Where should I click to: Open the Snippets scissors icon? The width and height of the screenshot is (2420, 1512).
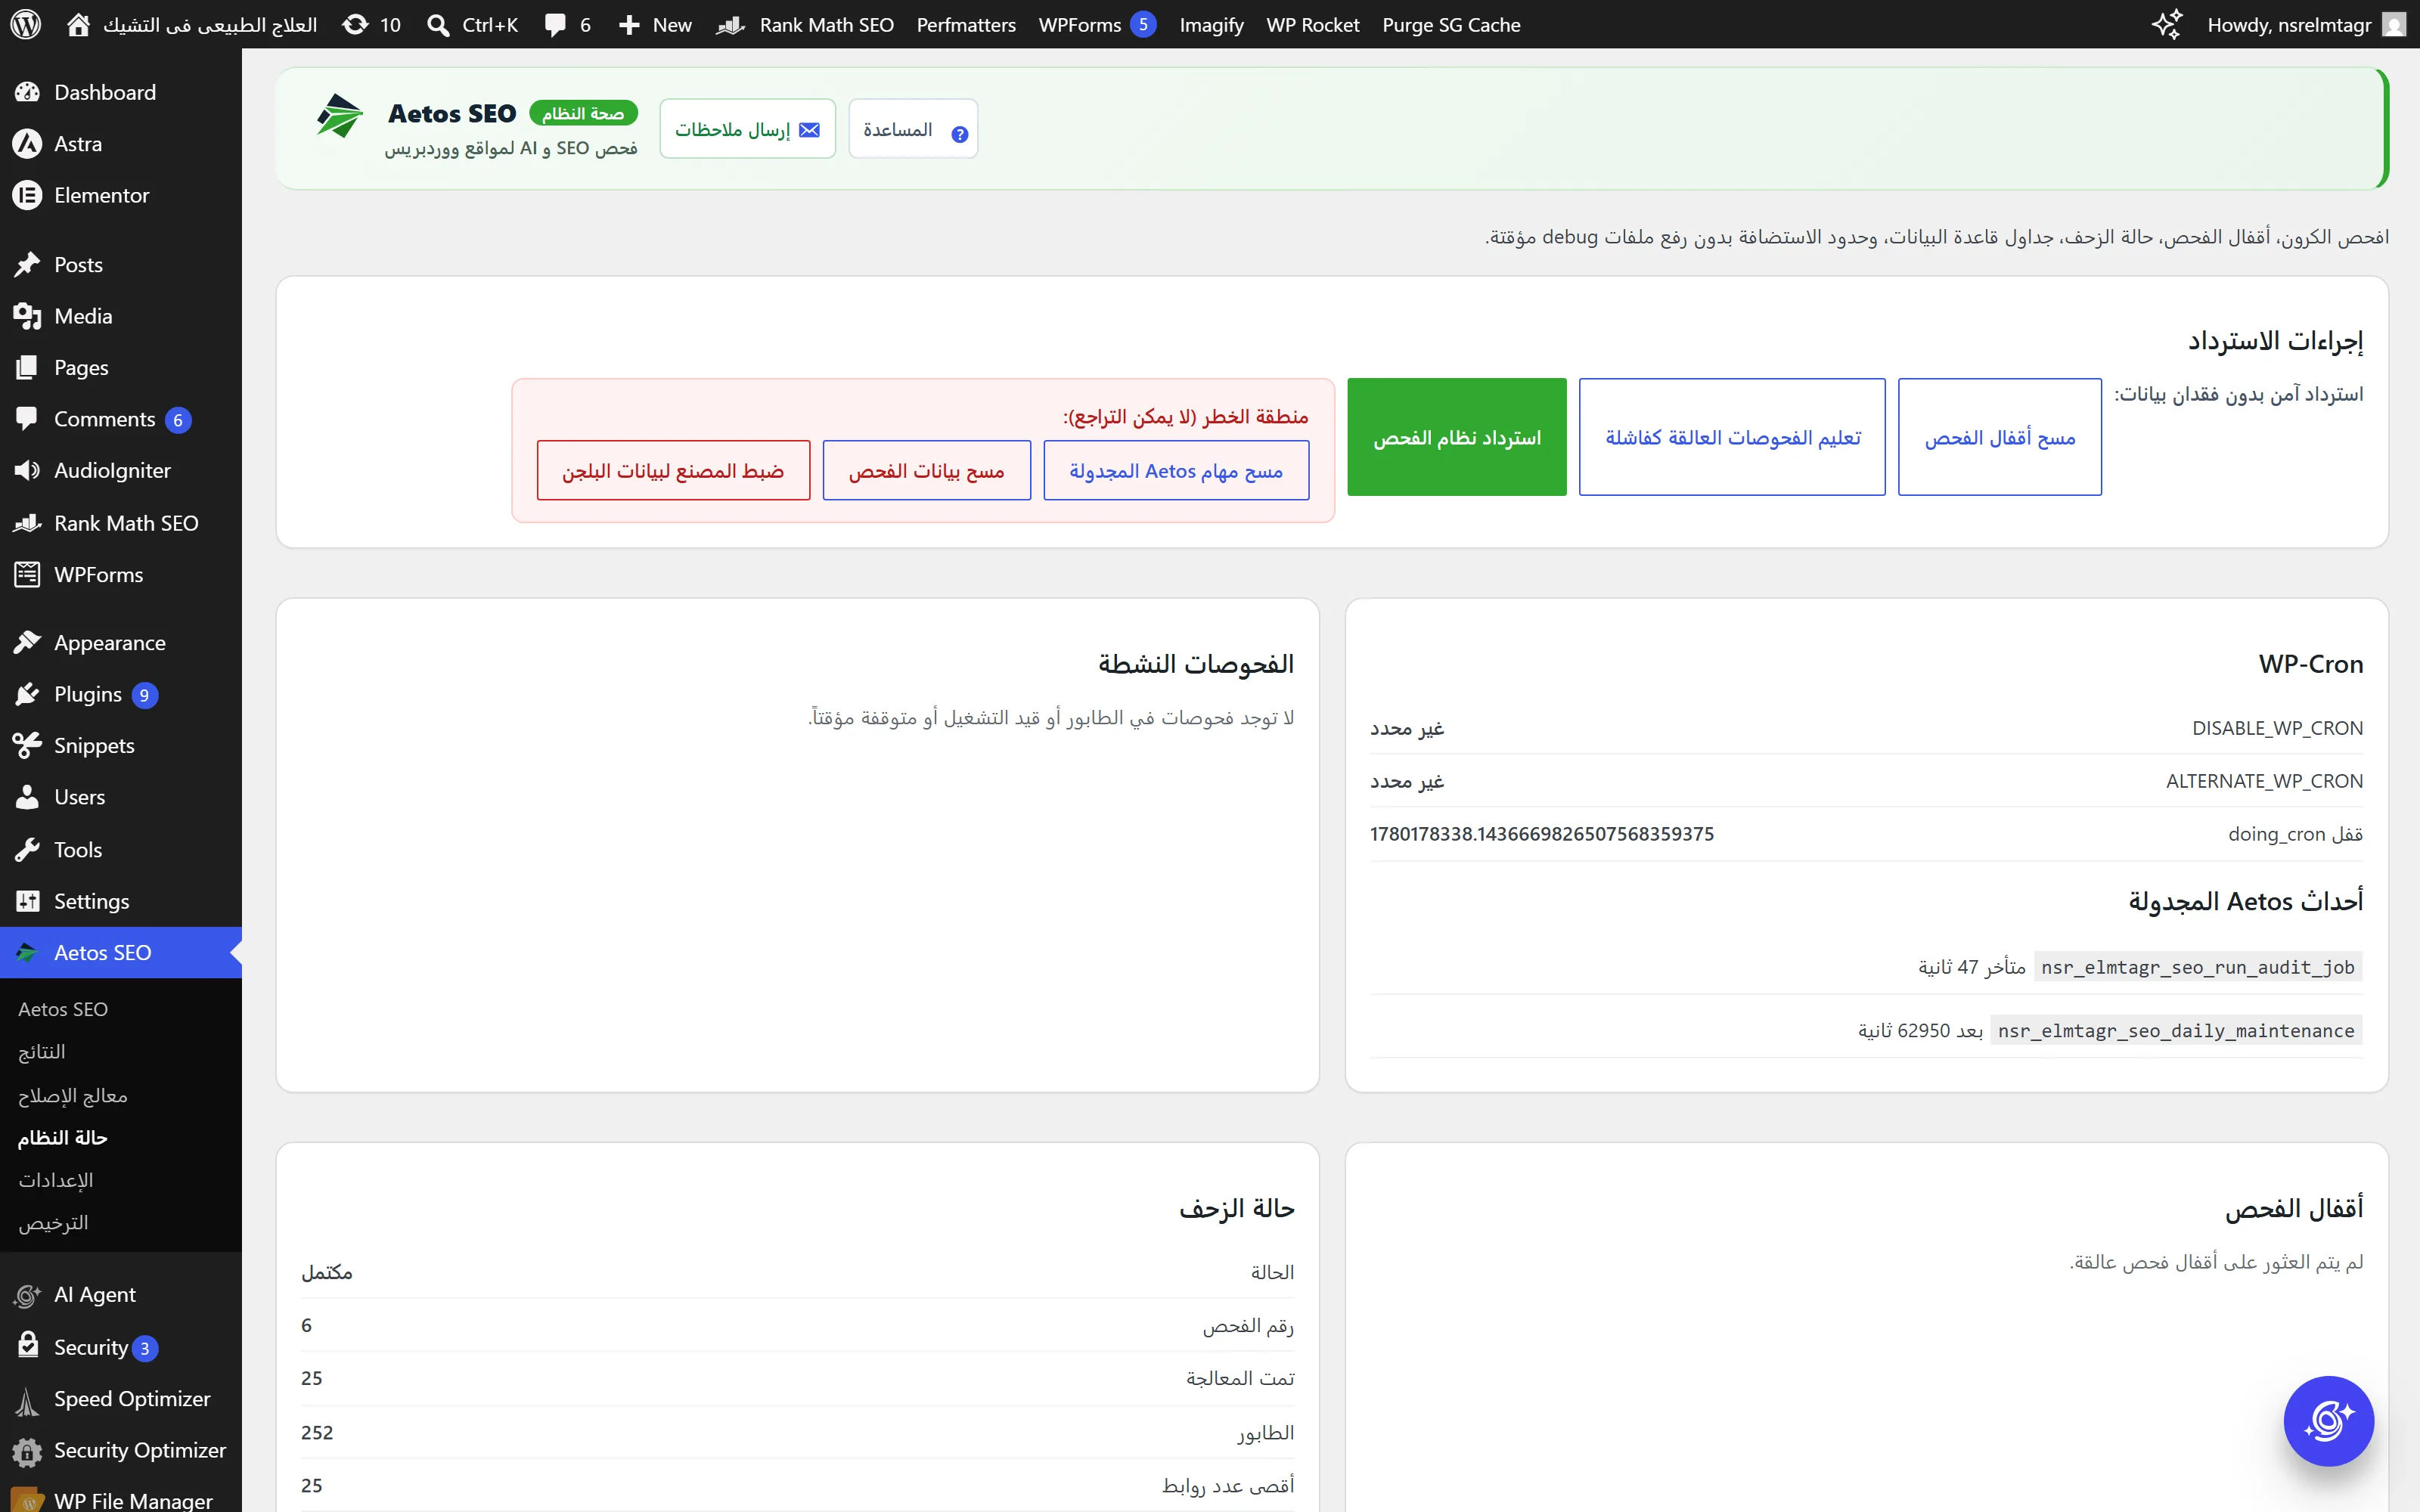coord(27,745)
